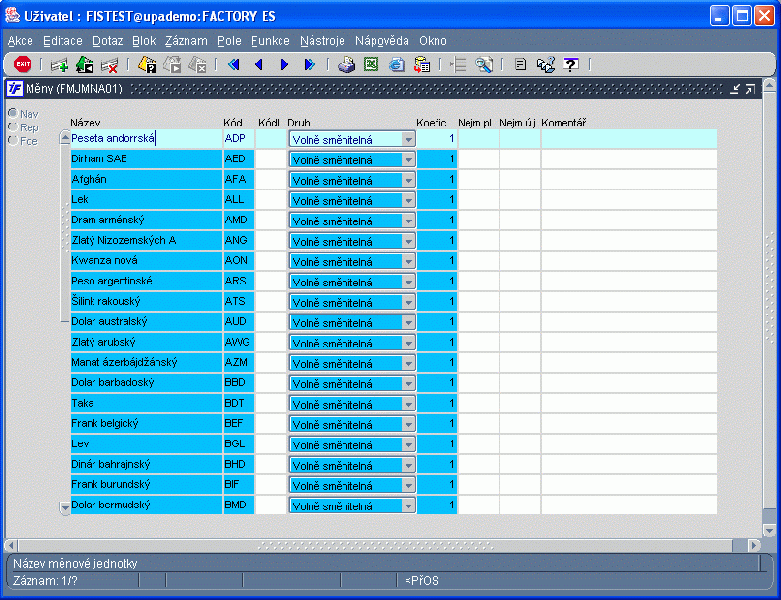This screenshot has height=600, width=781.
Task: Click the Frank burundský name cell
Action: 146,484
